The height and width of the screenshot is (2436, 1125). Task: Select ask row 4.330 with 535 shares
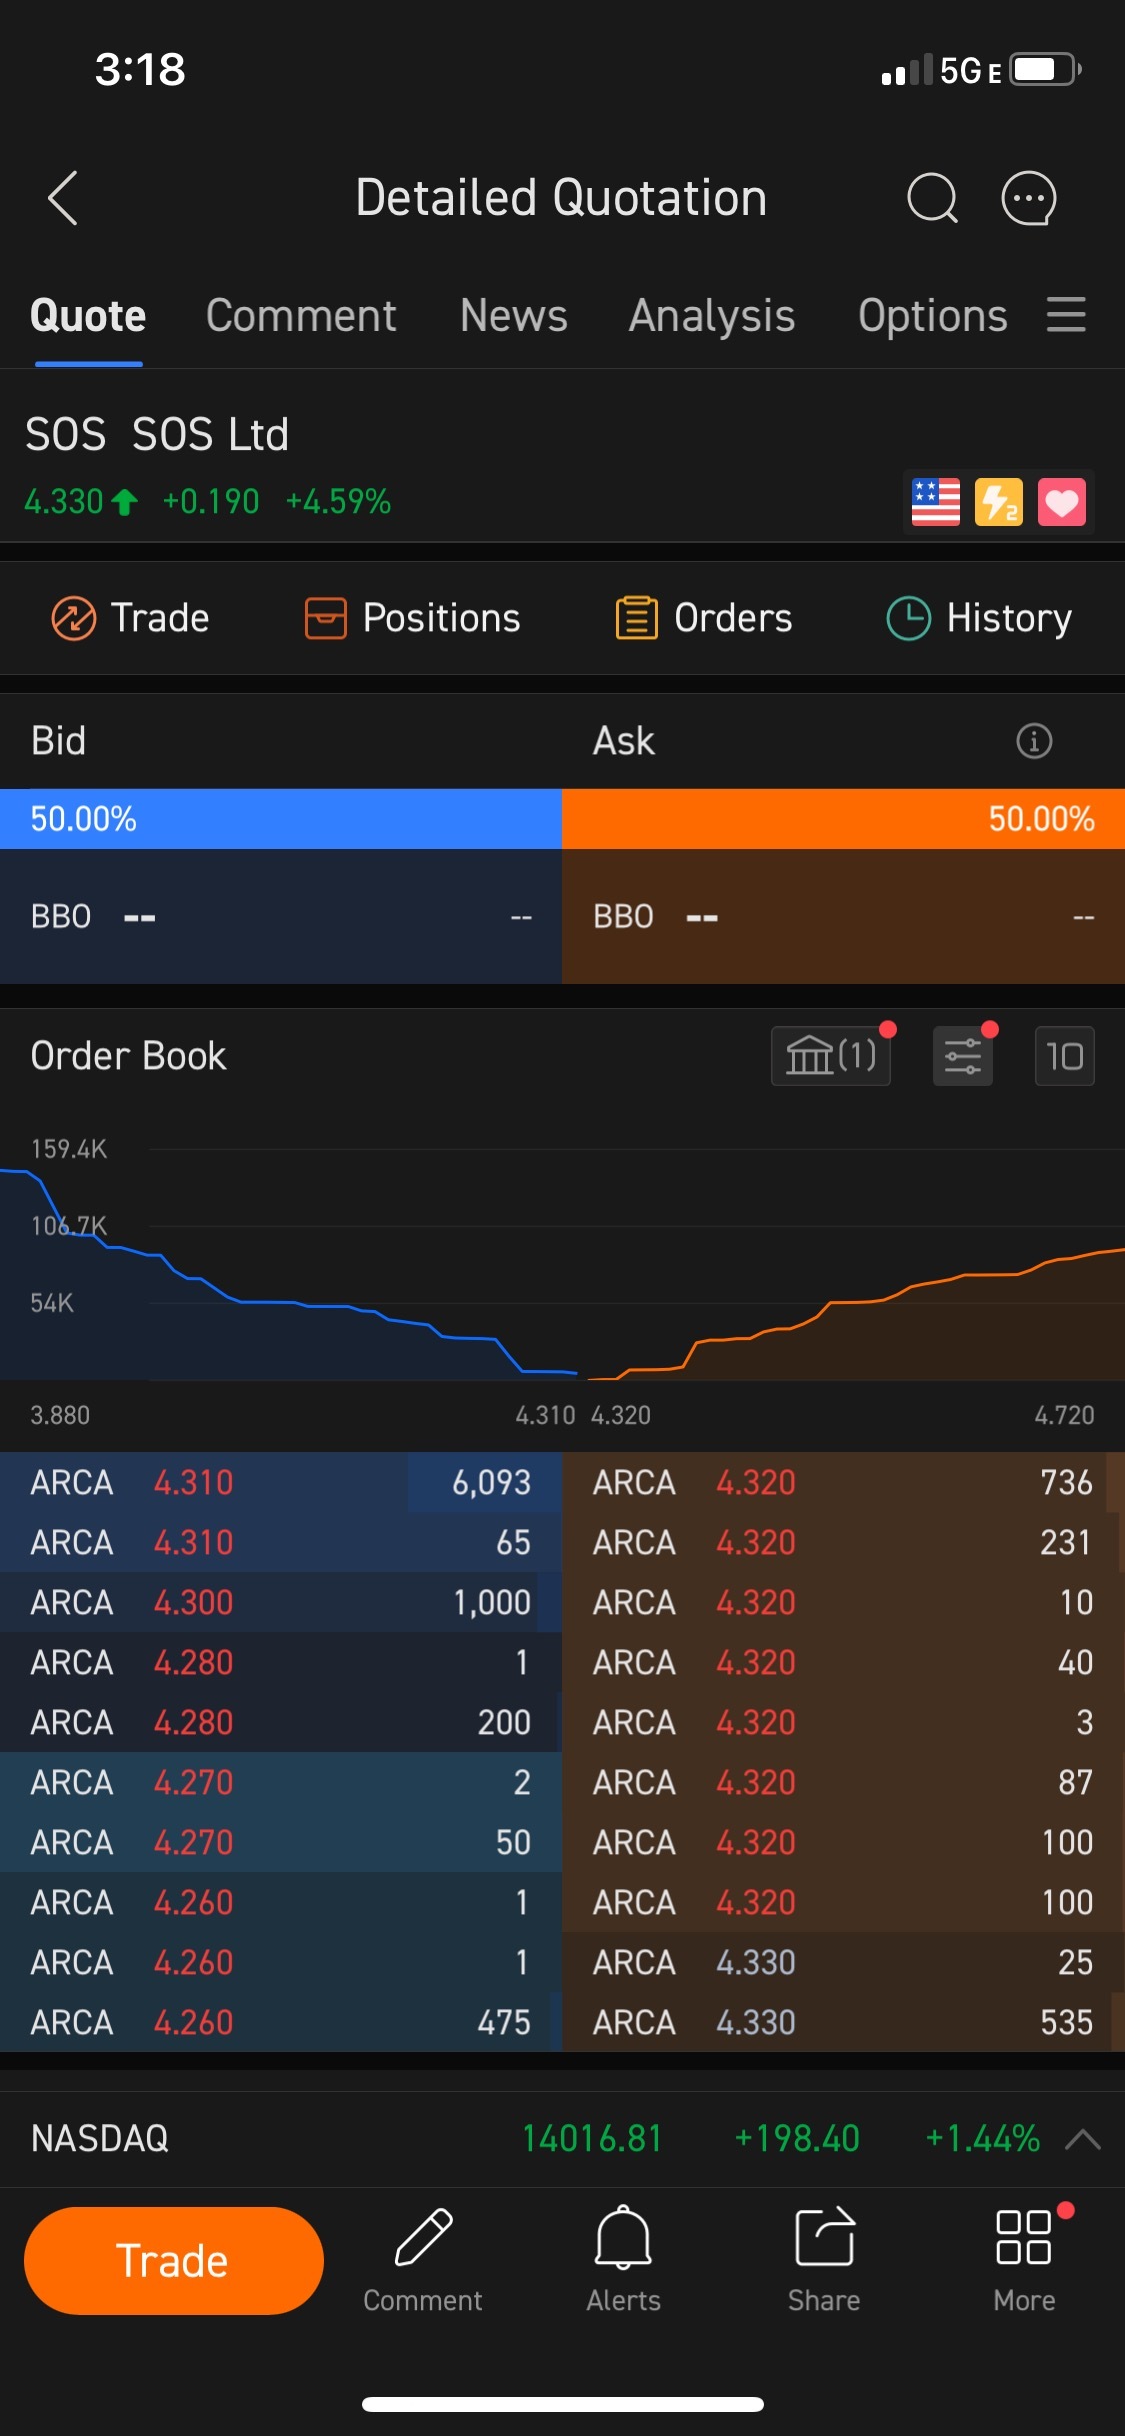tap(843, 2022)
